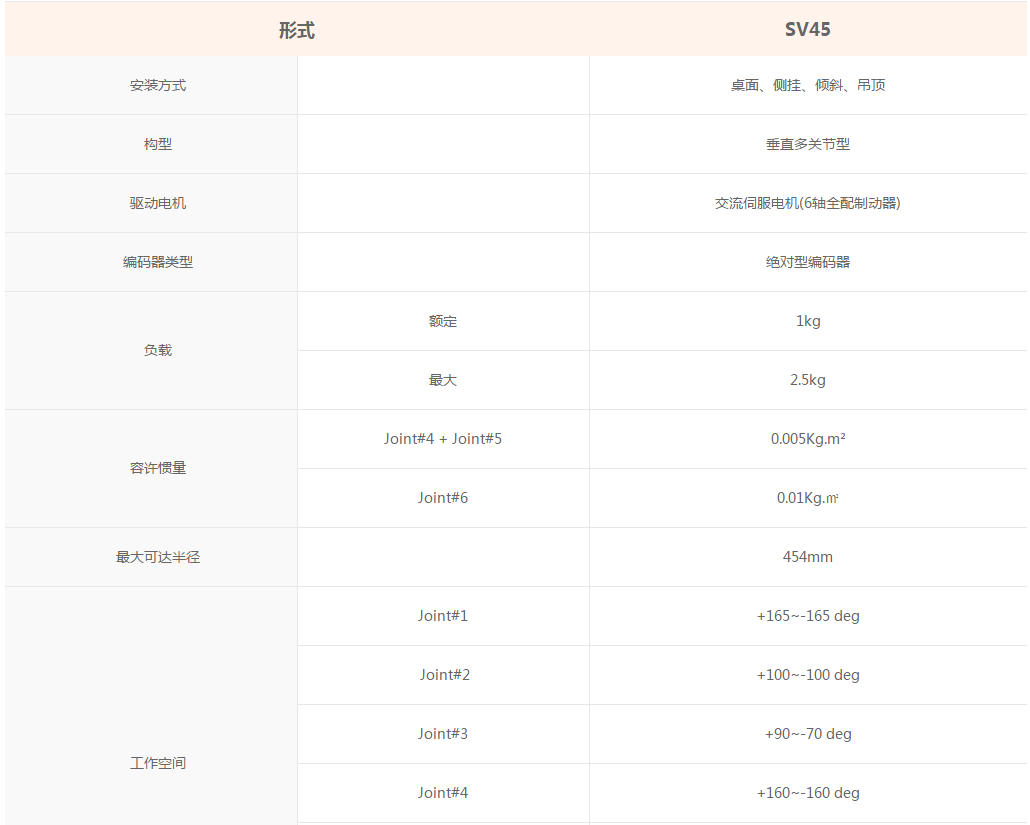Click the +100~-100 deg value
The height and width of the screenshot is (825, 1030).
[x=808, y=675]
